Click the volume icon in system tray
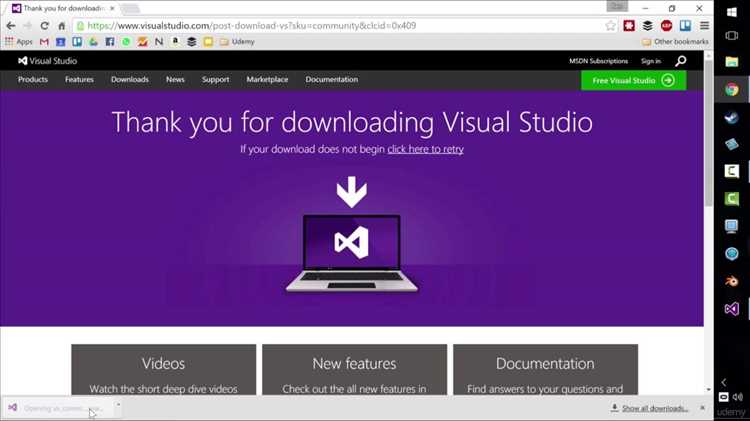 tap(738, 397)
